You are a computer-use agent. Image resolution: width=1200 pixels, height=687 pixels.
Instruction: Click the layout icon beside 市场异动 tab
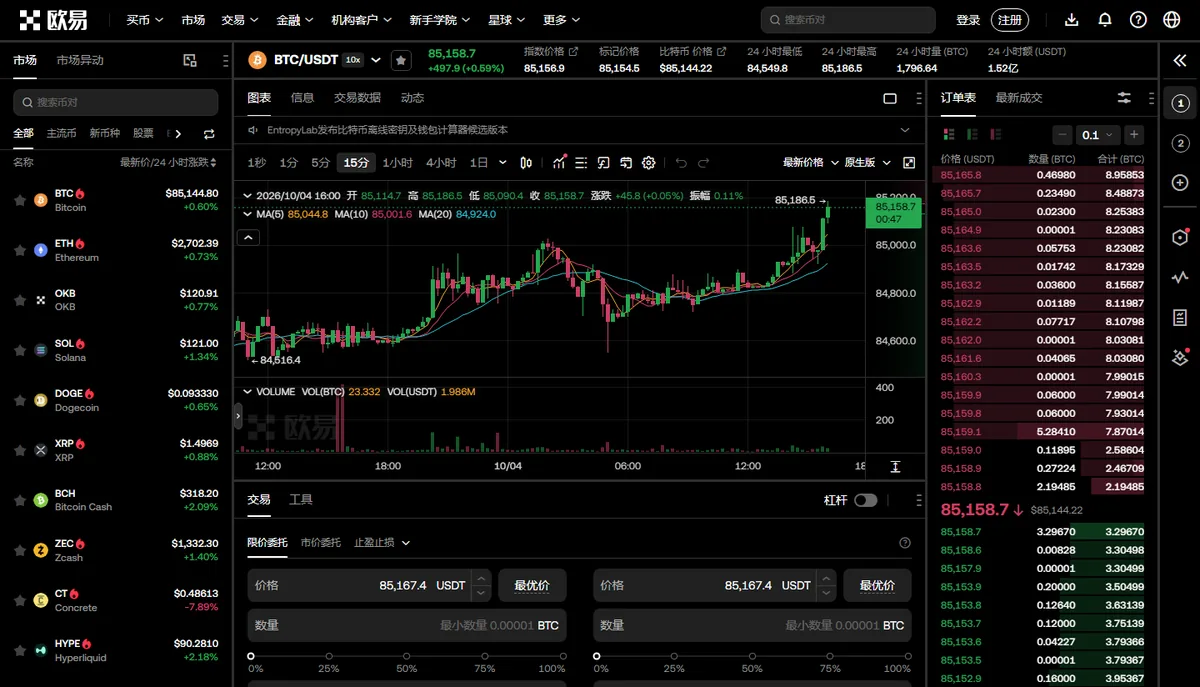[190, 61]
